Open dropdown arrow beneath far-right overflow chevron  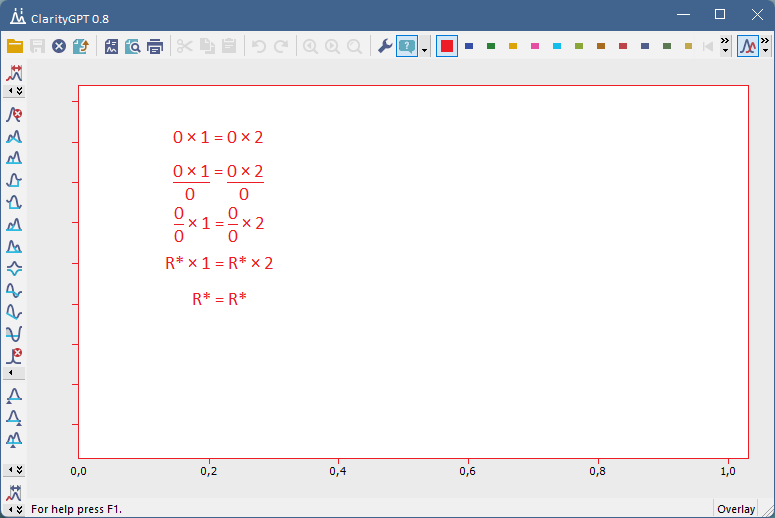tap(765, 51)
